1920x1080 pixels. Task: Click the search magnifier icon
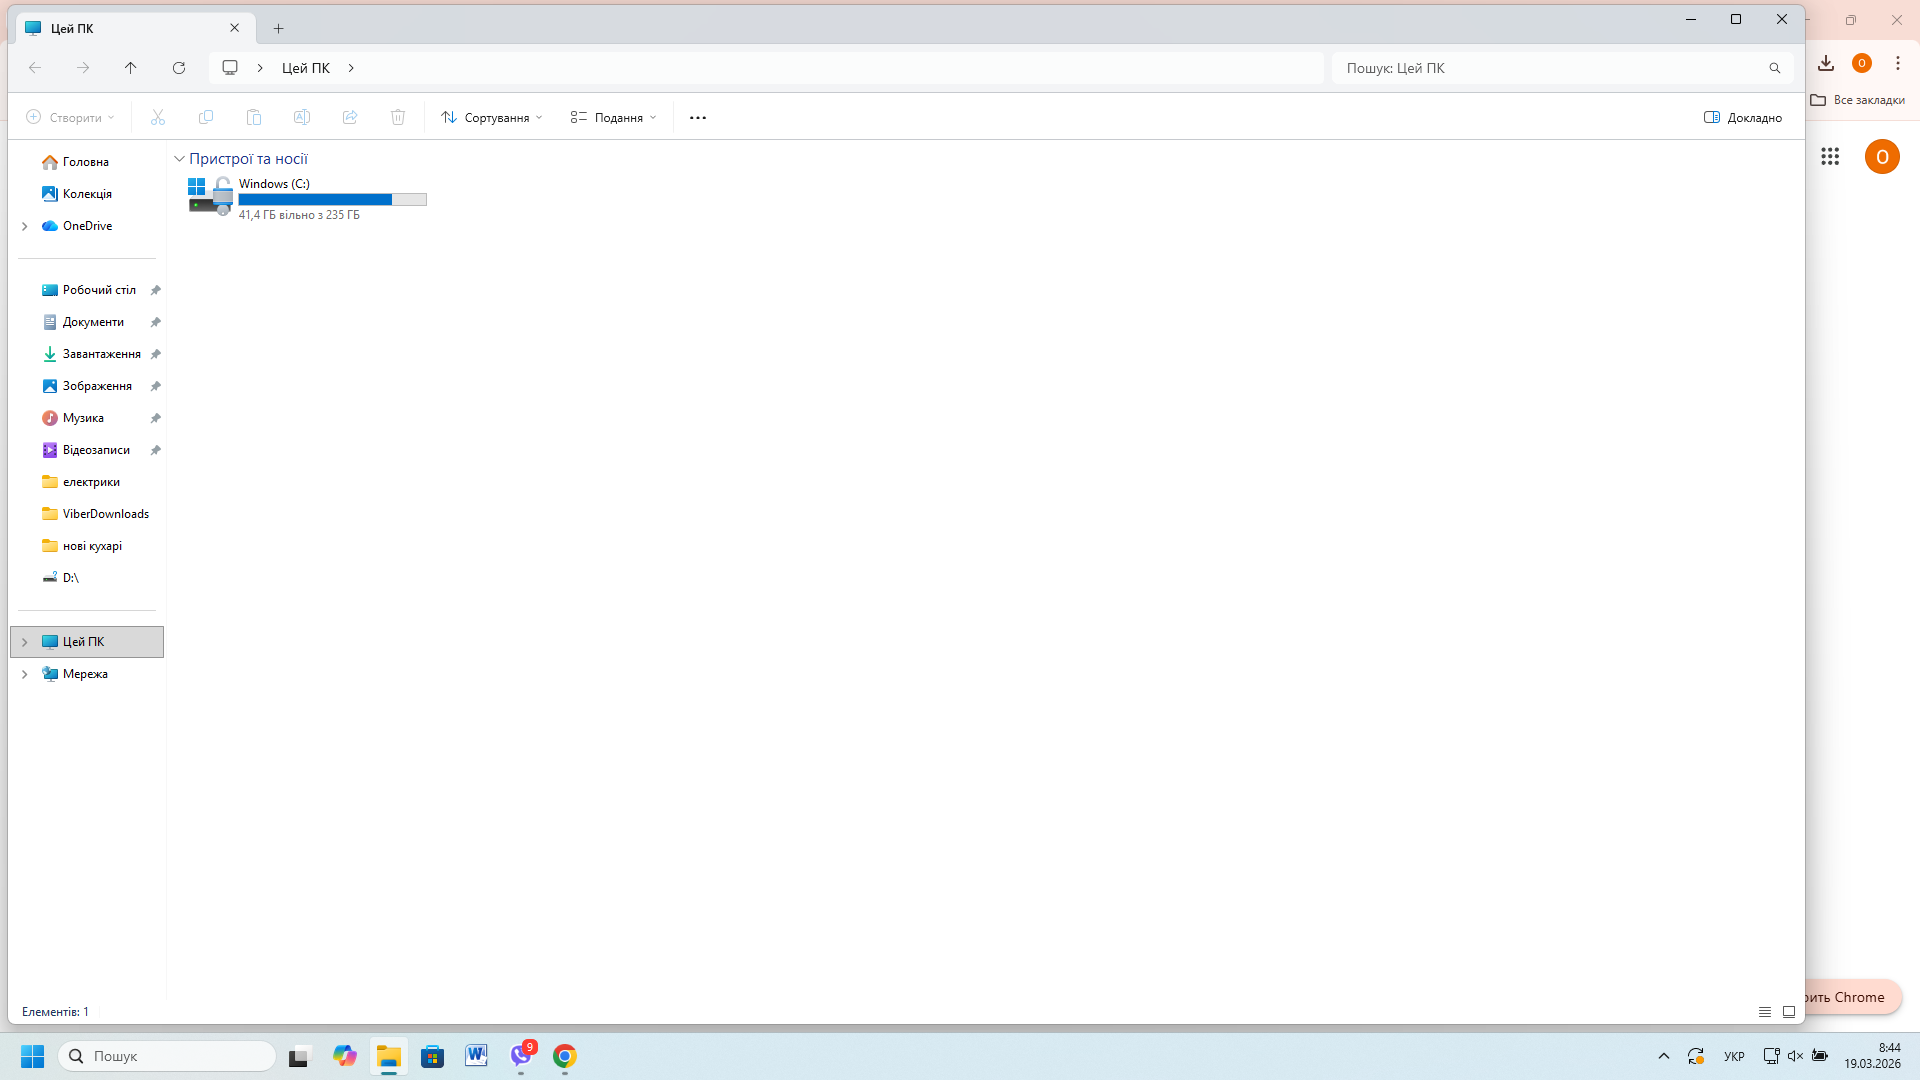pyautogui.click(x=1775, y=68)
